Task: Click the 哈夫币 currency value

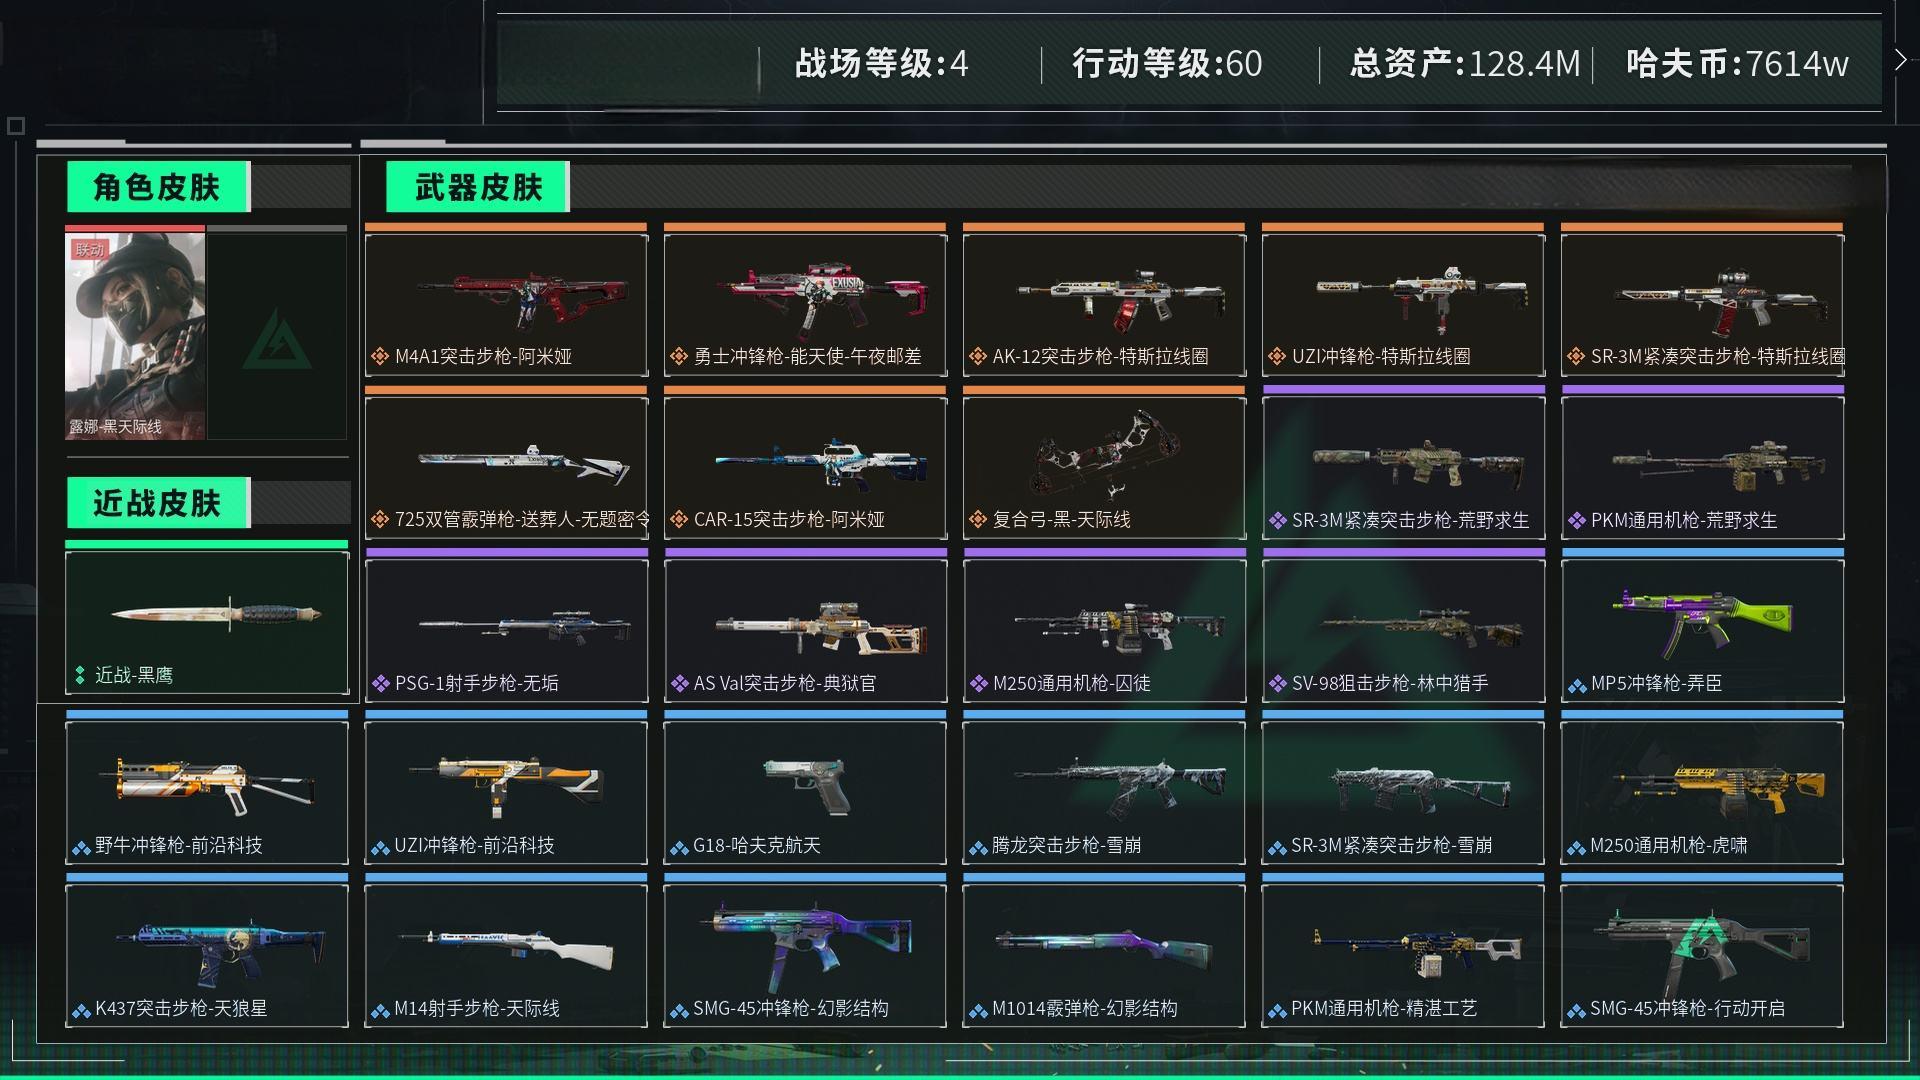Action: coord(1738,64)
